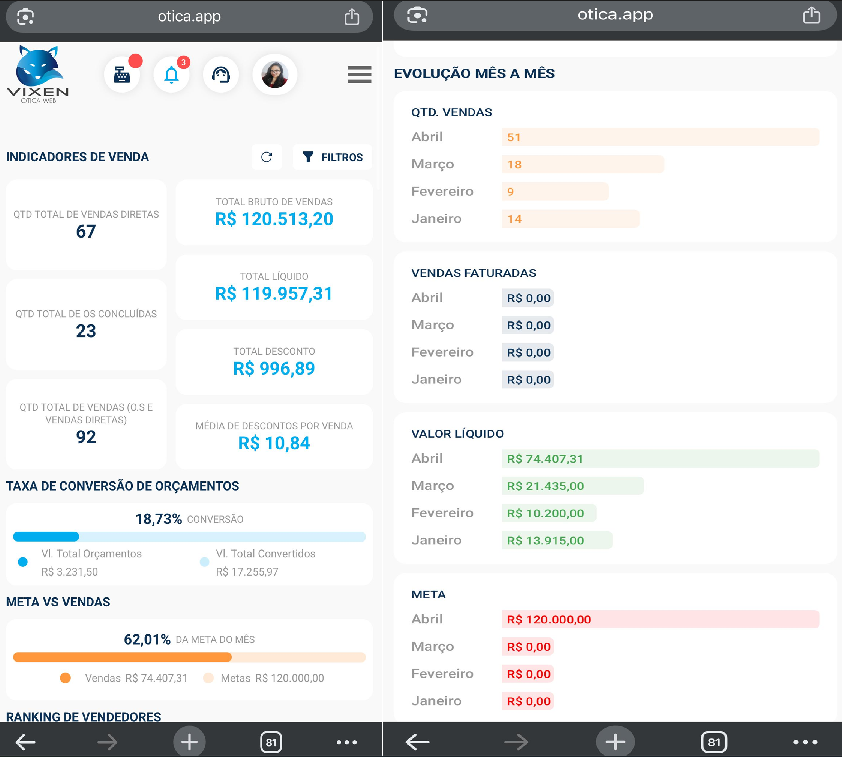
Task: Click the Abril bar under Qtd. Vendas
Action: click(x=660, y=137)
